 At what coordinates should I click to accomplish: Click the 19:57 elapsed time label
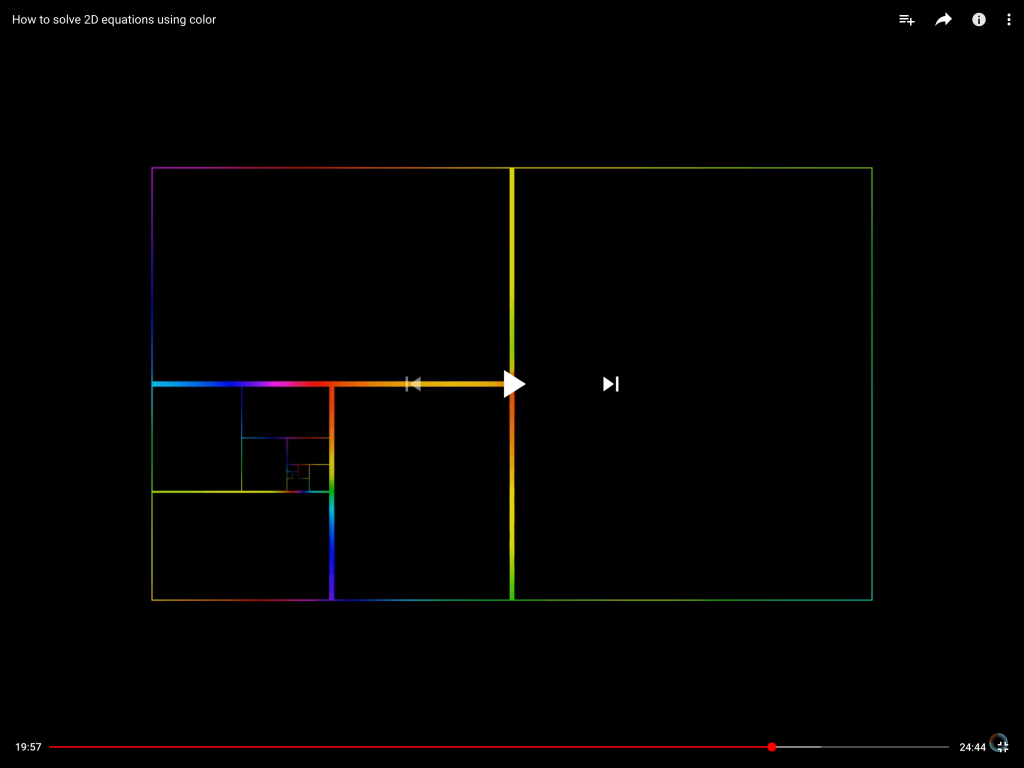point(28,747)
